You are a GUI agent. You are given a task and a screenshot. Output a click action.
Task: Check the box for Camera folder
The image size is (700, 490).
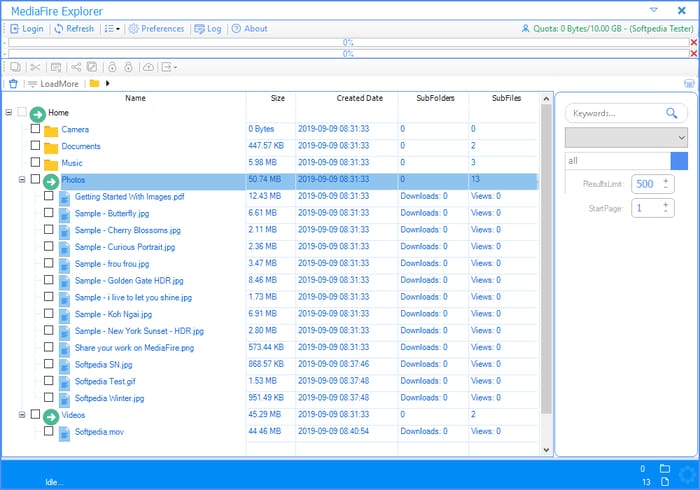(x=35, y=130)
